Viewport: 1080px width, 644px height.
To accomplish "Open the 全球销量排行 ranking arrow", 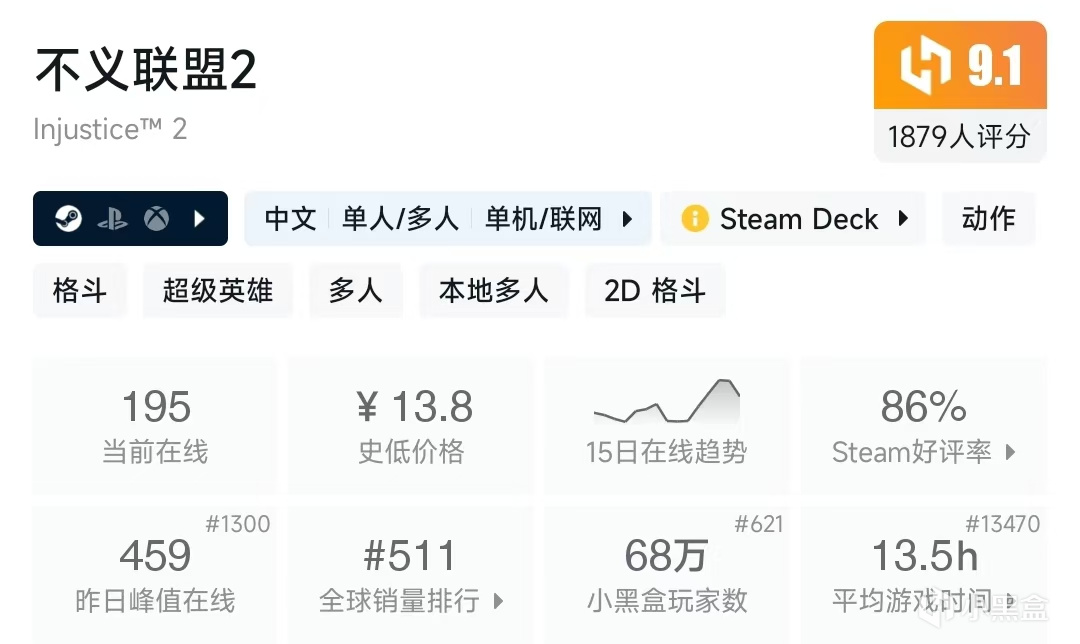I will [498, 601].
